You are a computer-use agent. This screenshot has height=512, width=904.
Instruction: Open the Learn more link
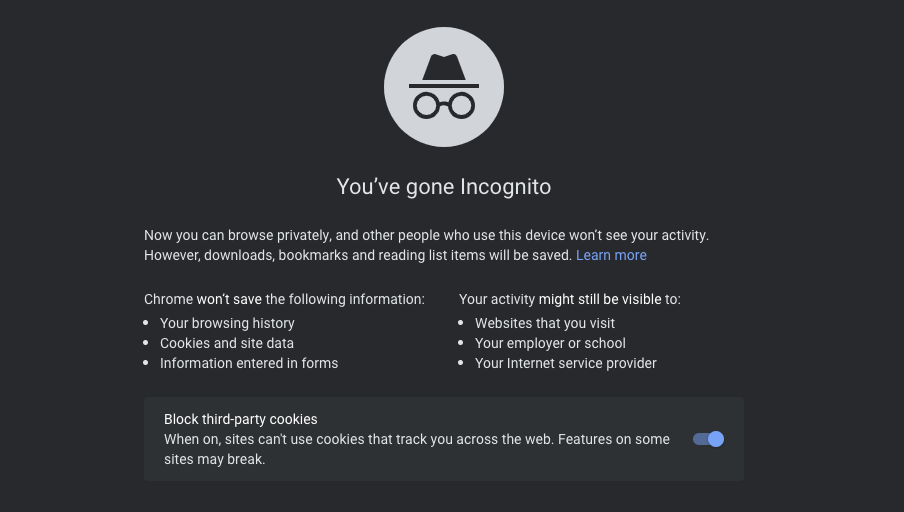click(x=611, y=255)
